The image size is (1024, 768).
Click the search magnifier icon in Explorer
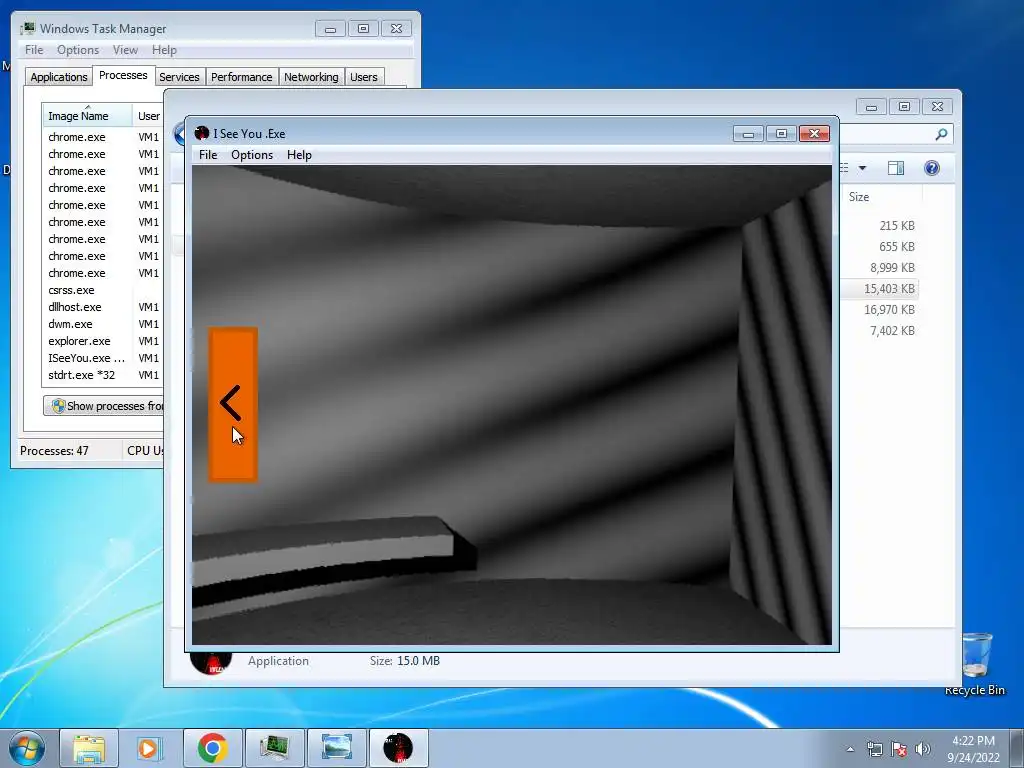(x=941, y=135)
